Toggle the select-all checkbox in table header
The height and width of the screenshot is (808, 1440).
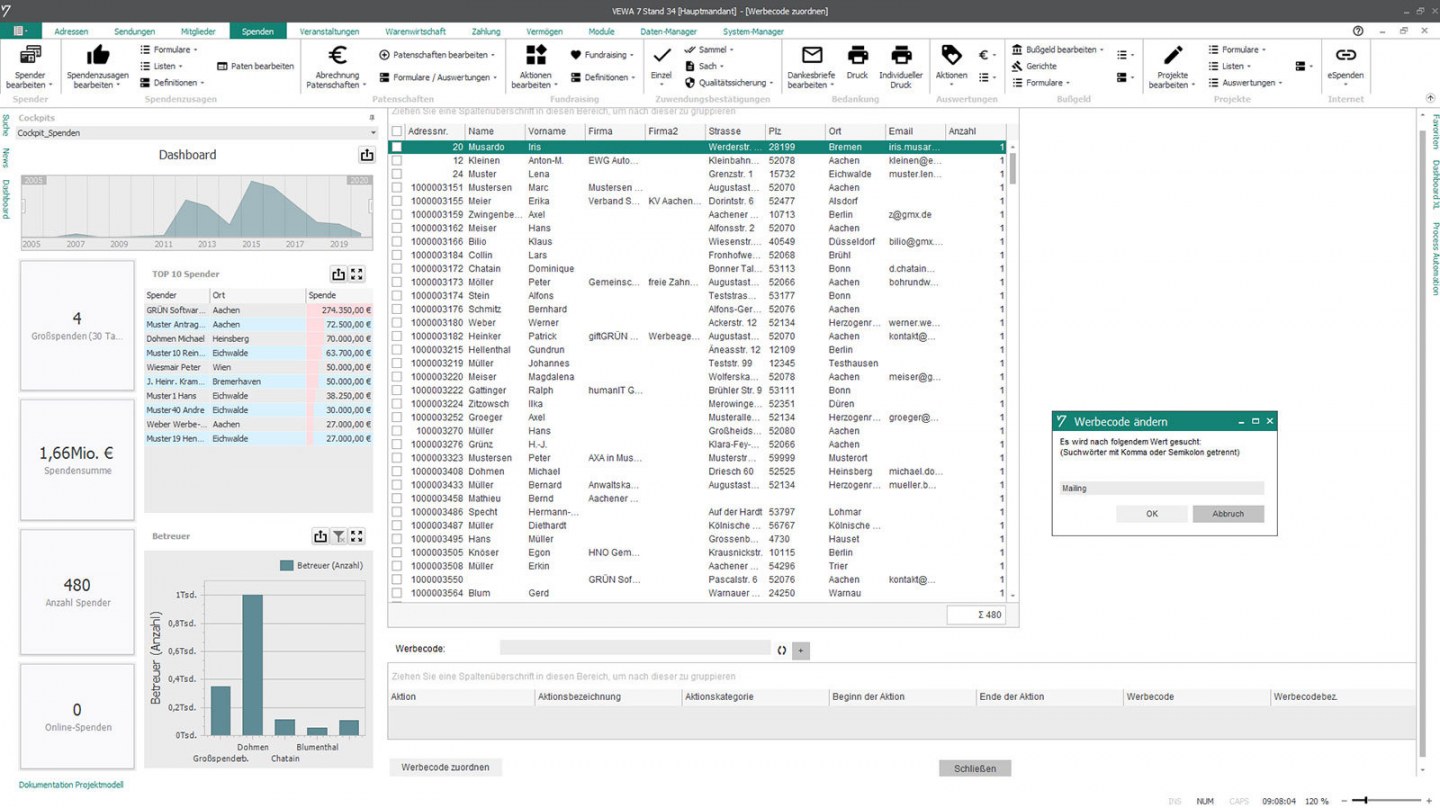coord(397,131)
